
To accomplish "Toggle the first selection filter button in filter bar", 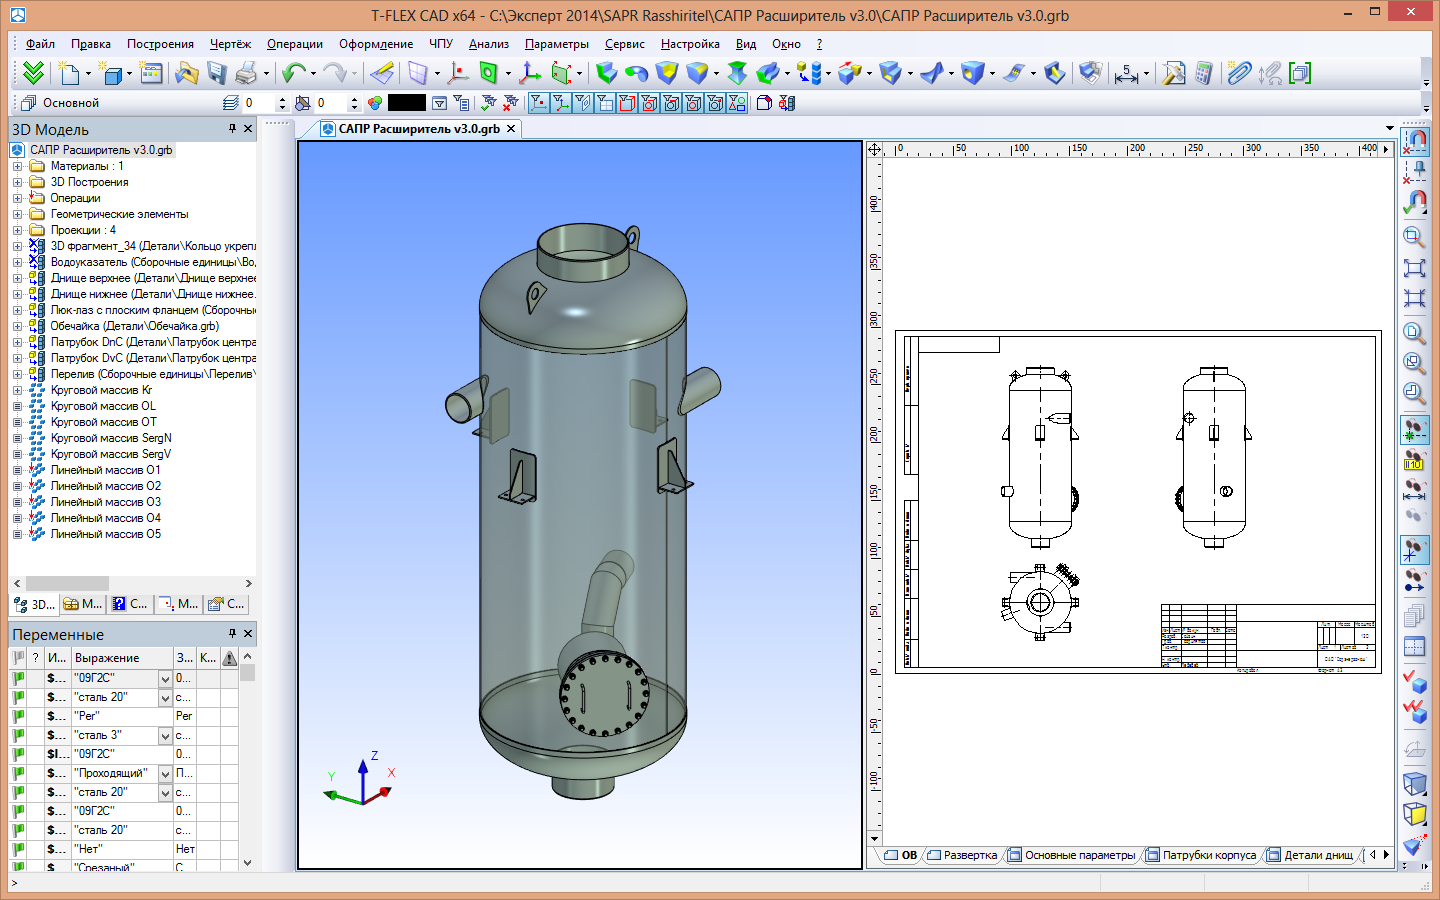I will [539, 103].
